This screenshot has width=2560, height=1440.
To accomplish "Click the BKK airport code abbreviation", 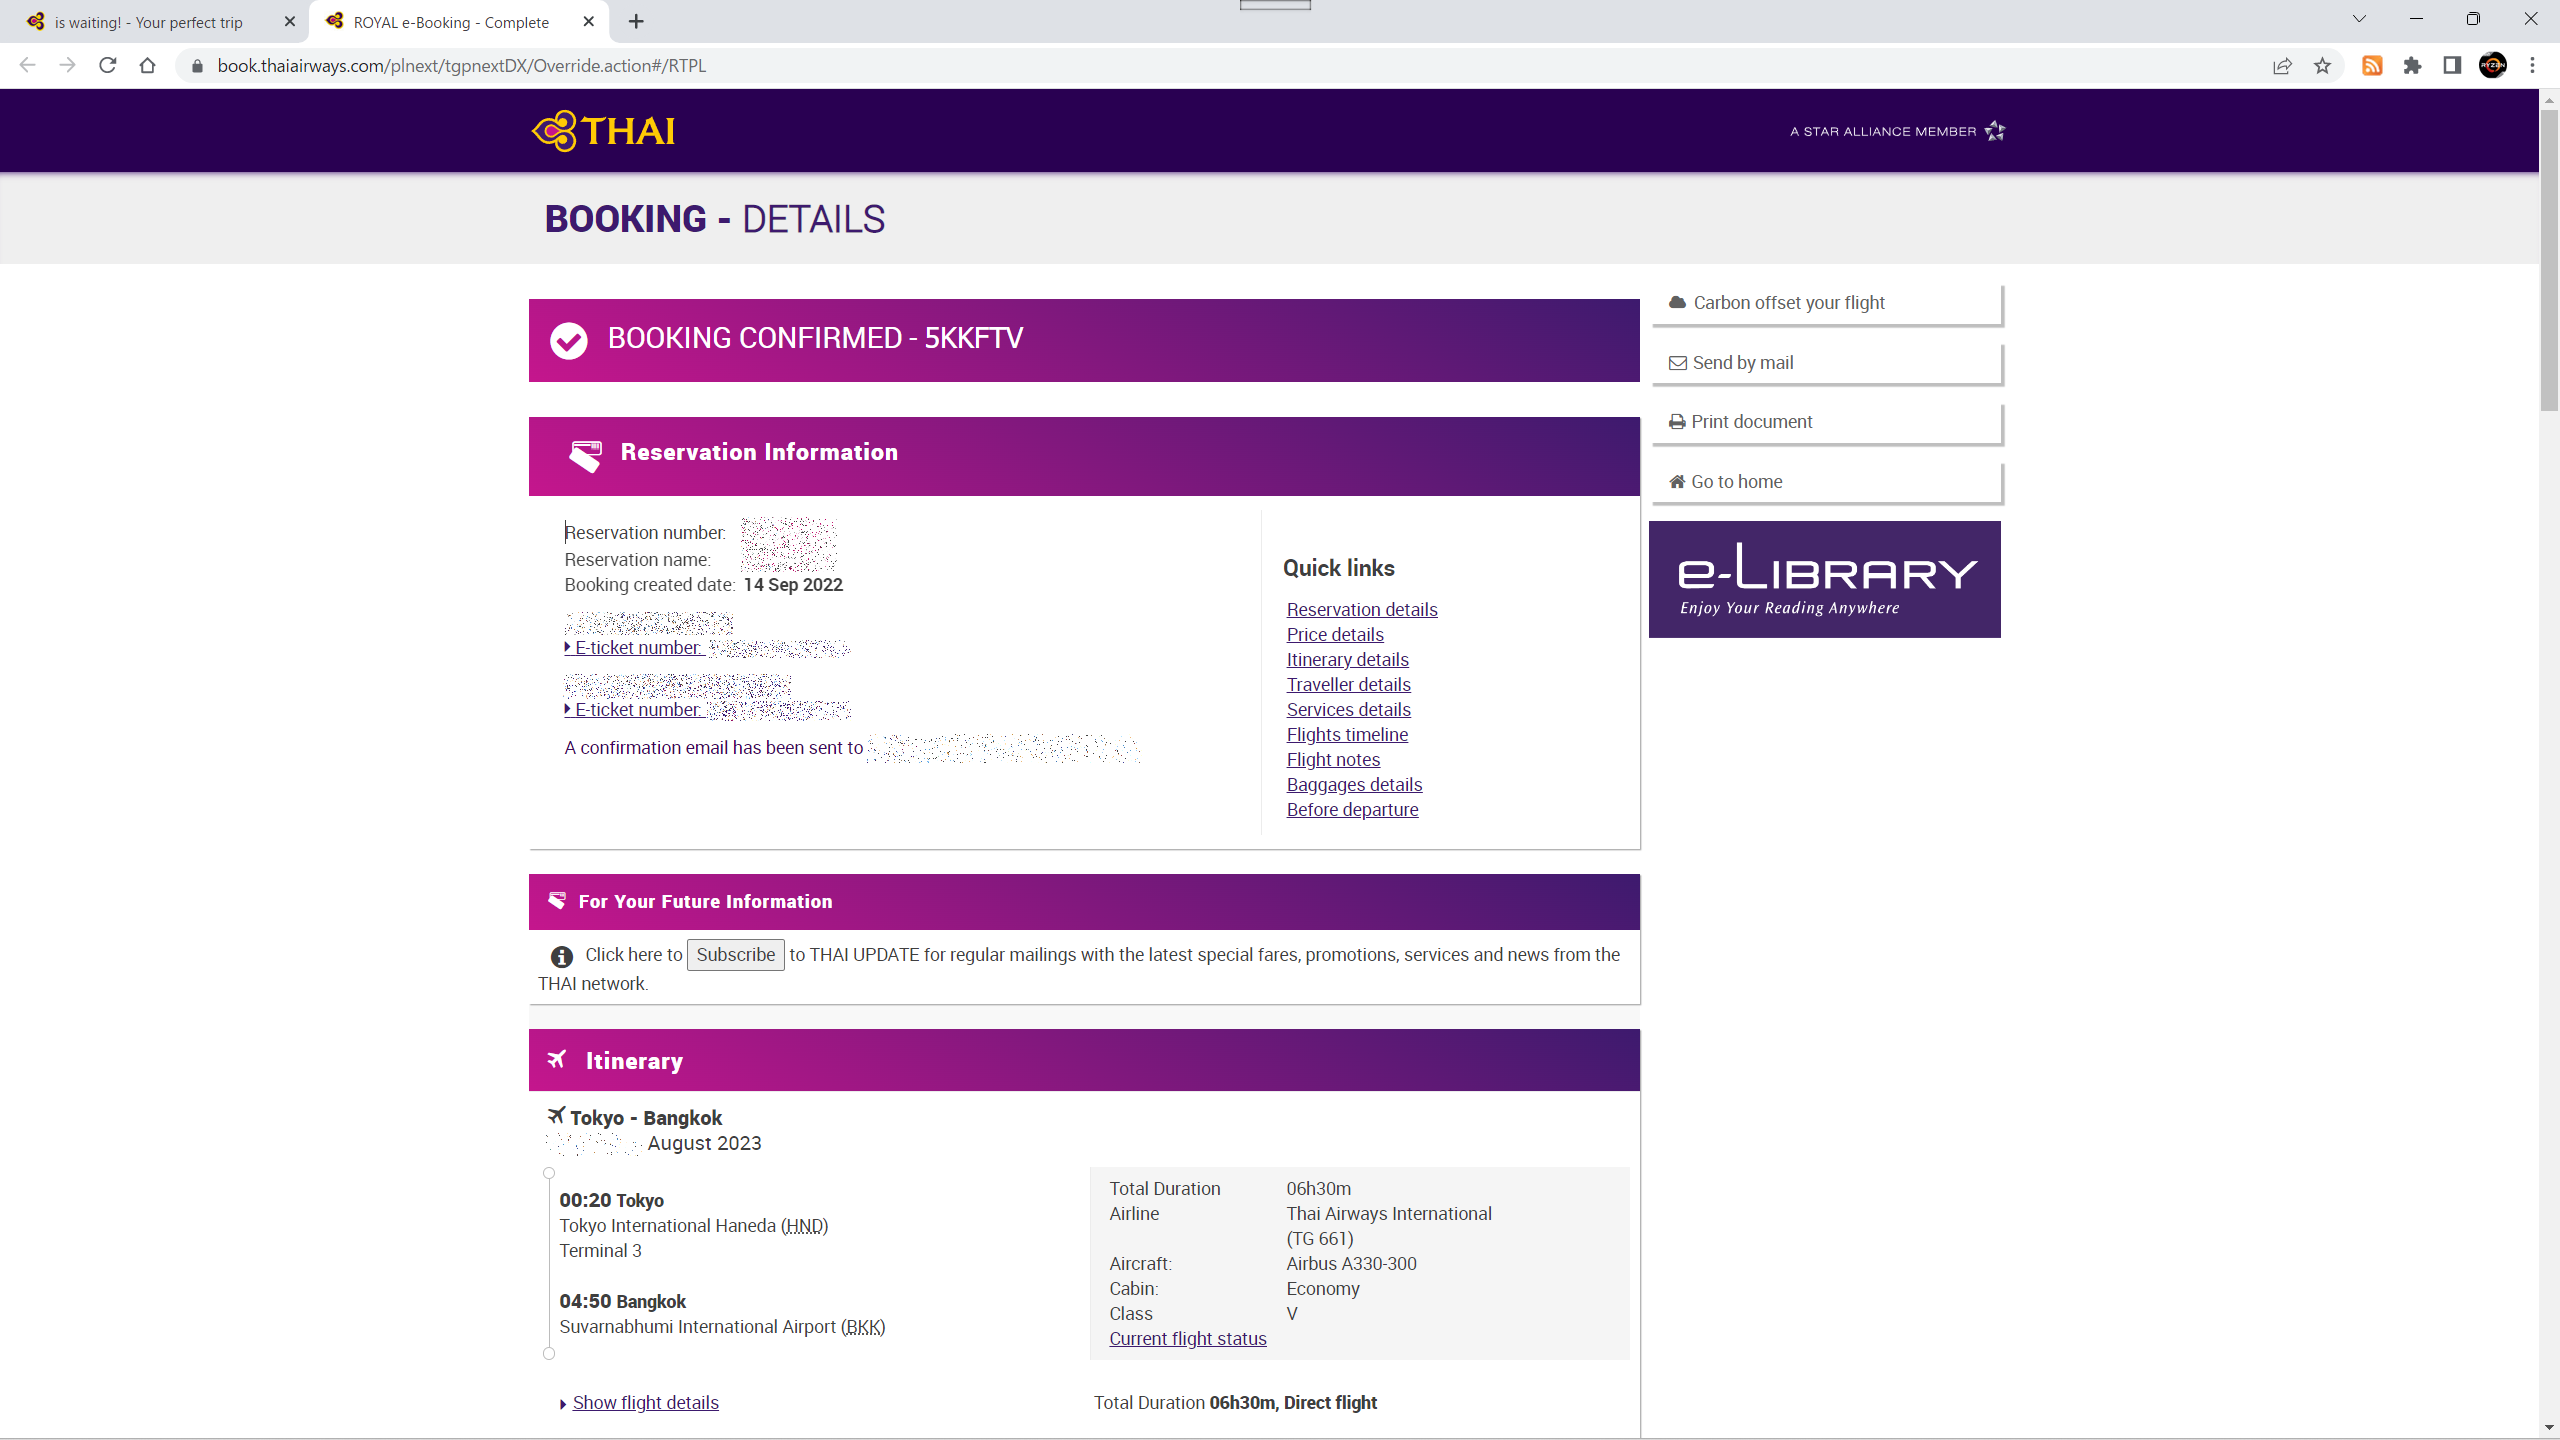I will point(862,1326).
